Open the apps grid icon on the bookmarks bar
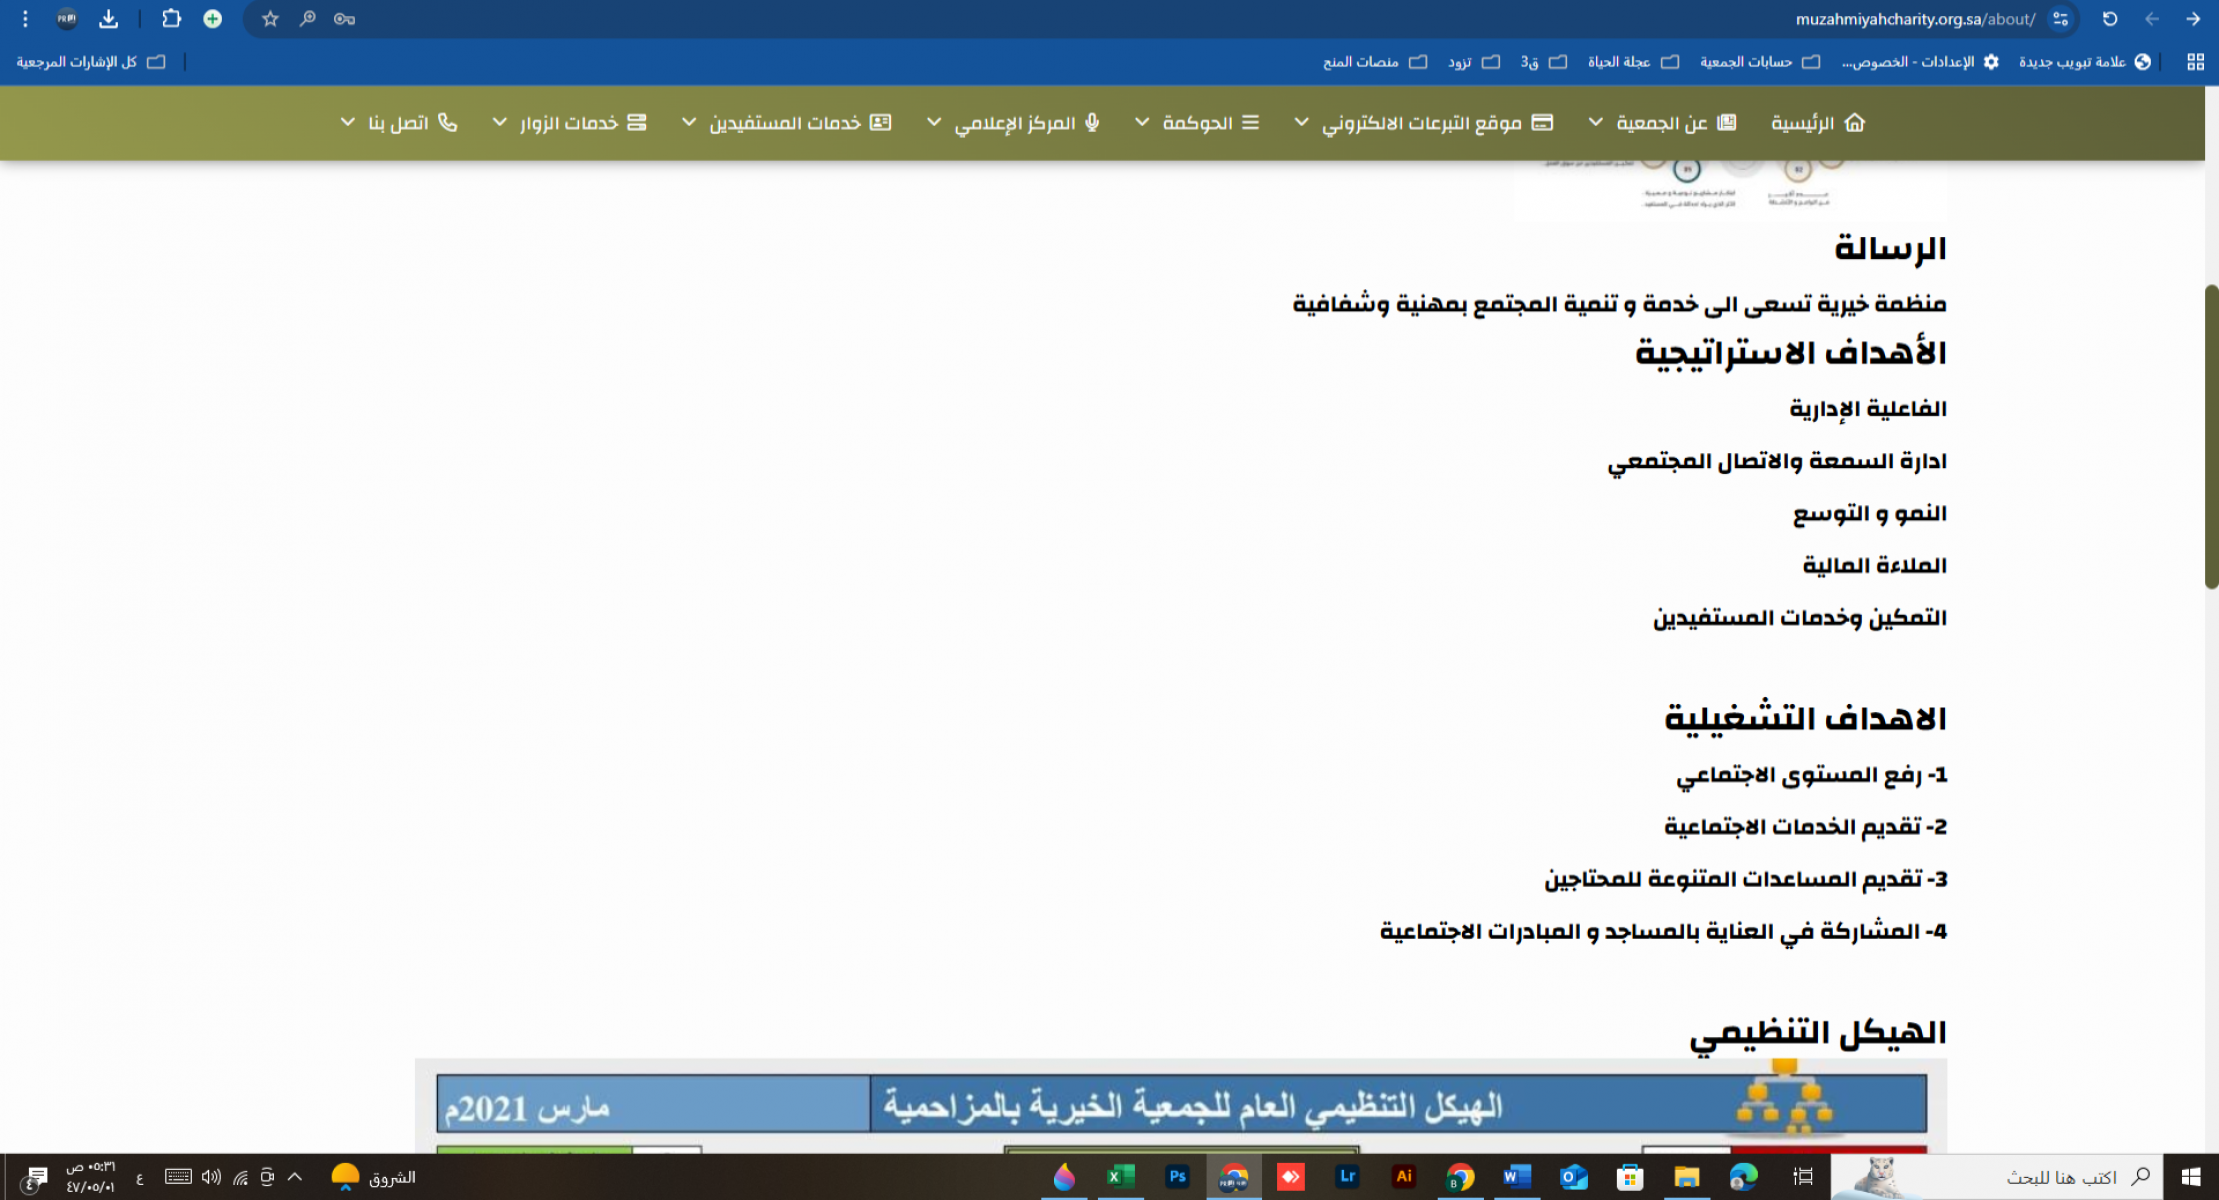 point(2196,62)
